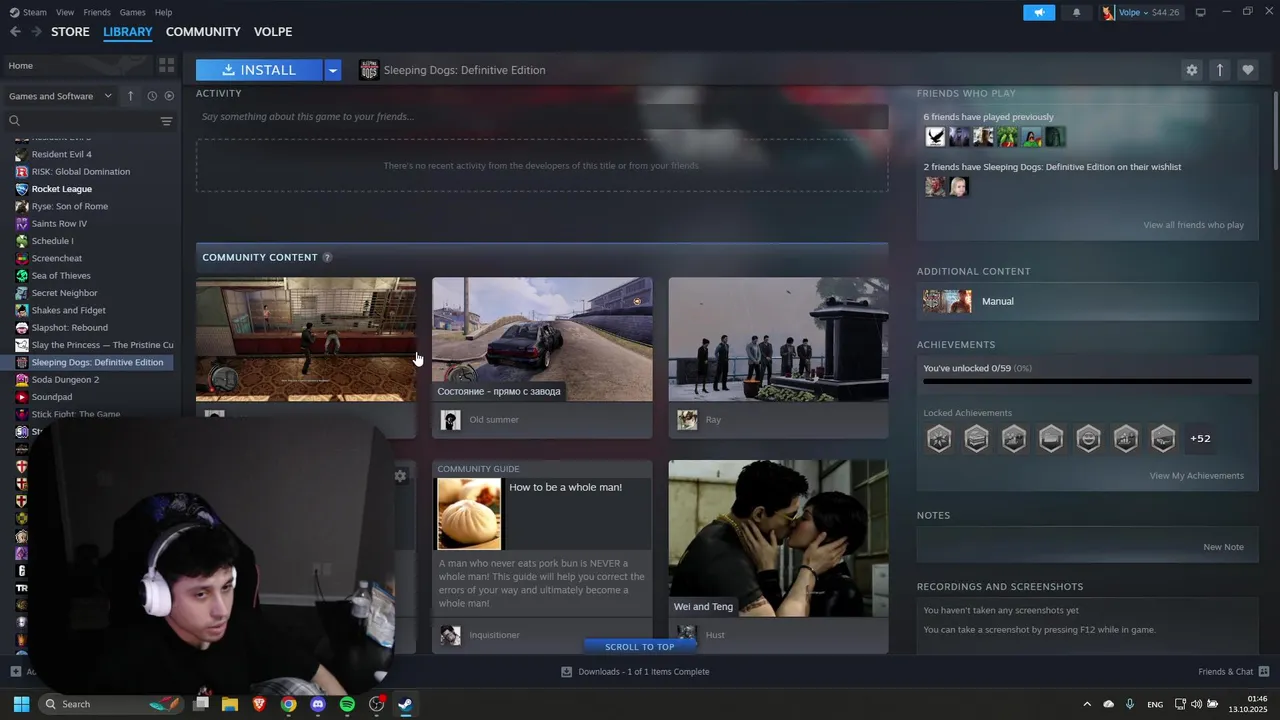Open the Games menu
The height and width of the screenshot is (720, 1280).
pos(132,12)
